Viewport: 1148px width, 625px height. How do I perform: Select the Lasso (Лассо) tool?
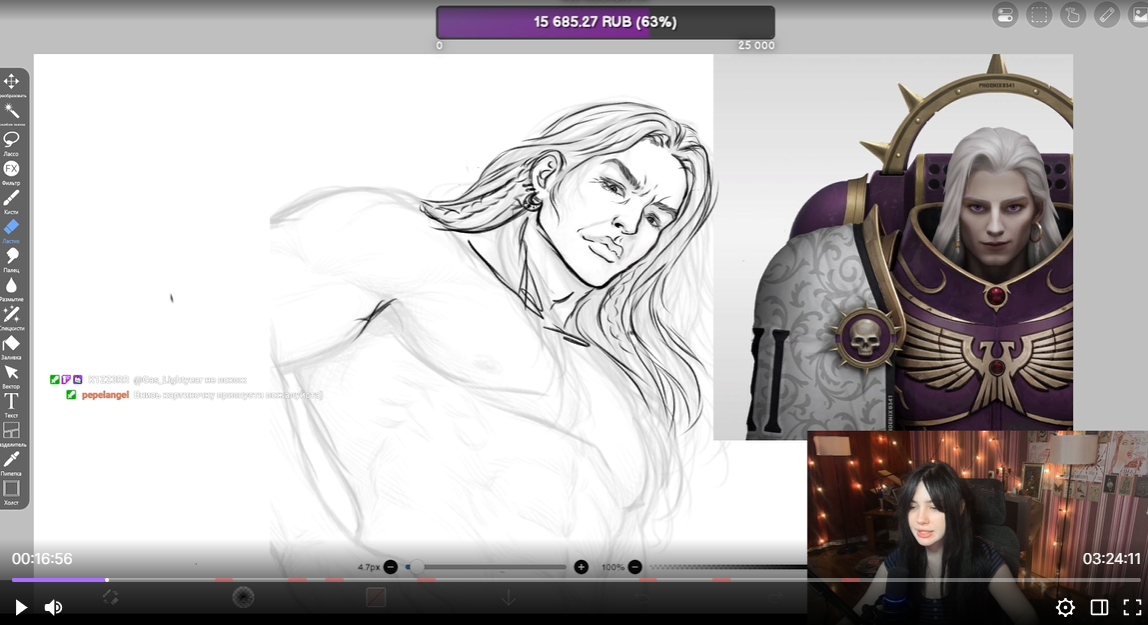12,139
